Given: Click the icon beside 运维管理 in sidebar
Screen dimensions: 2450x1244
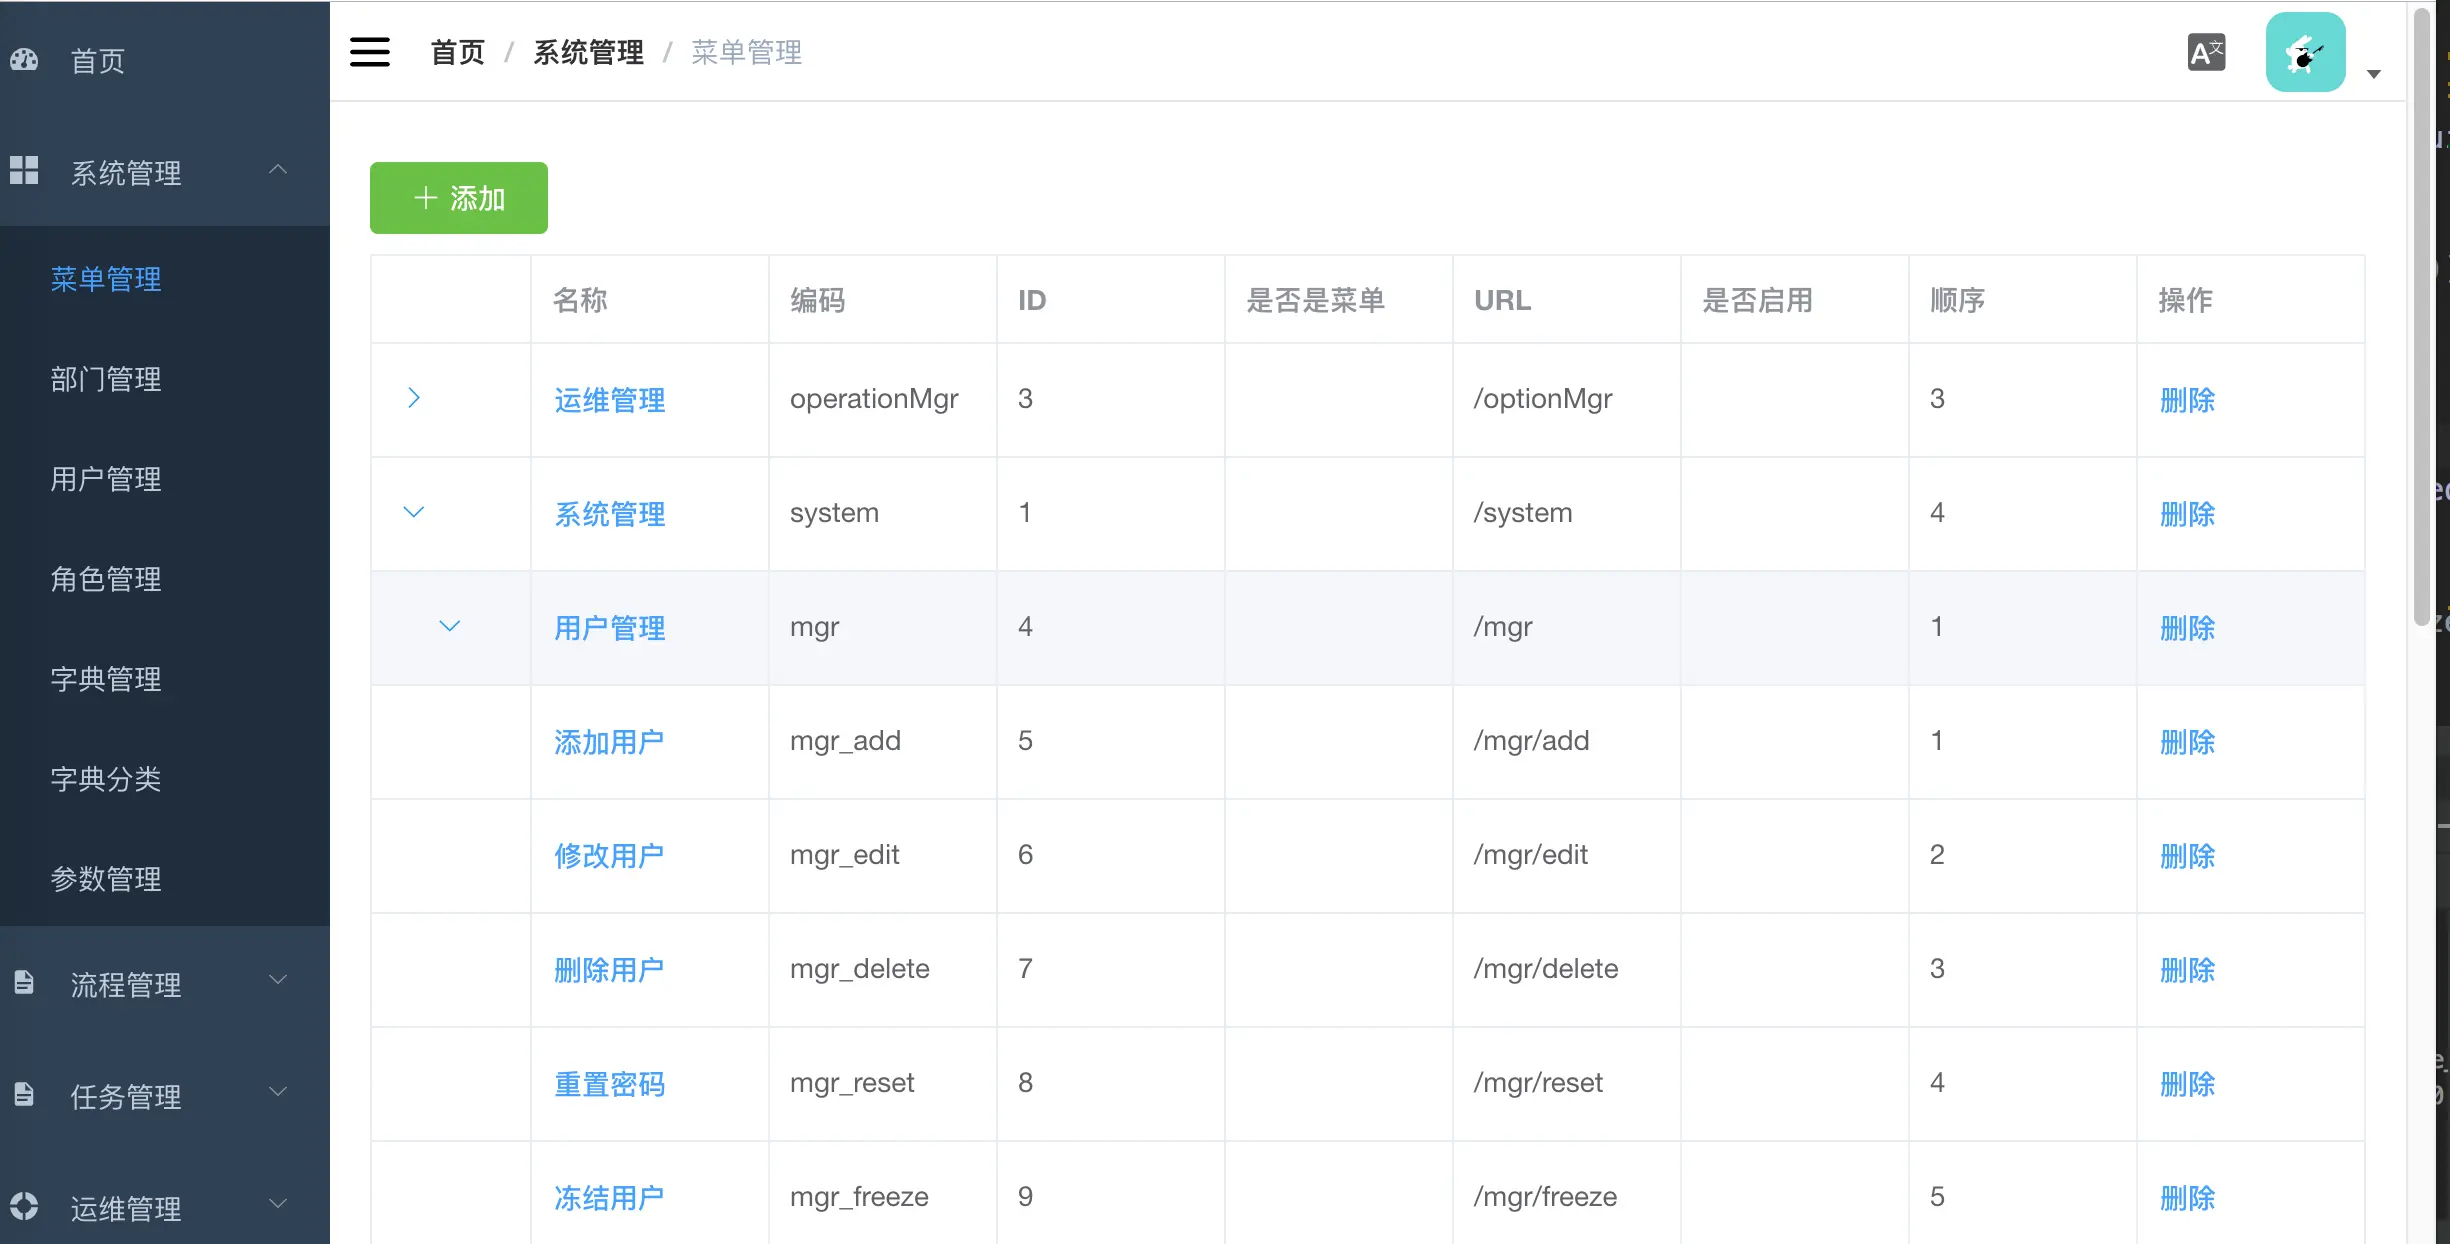Looking at the screenshot, I should click(x=24, y=1206).
